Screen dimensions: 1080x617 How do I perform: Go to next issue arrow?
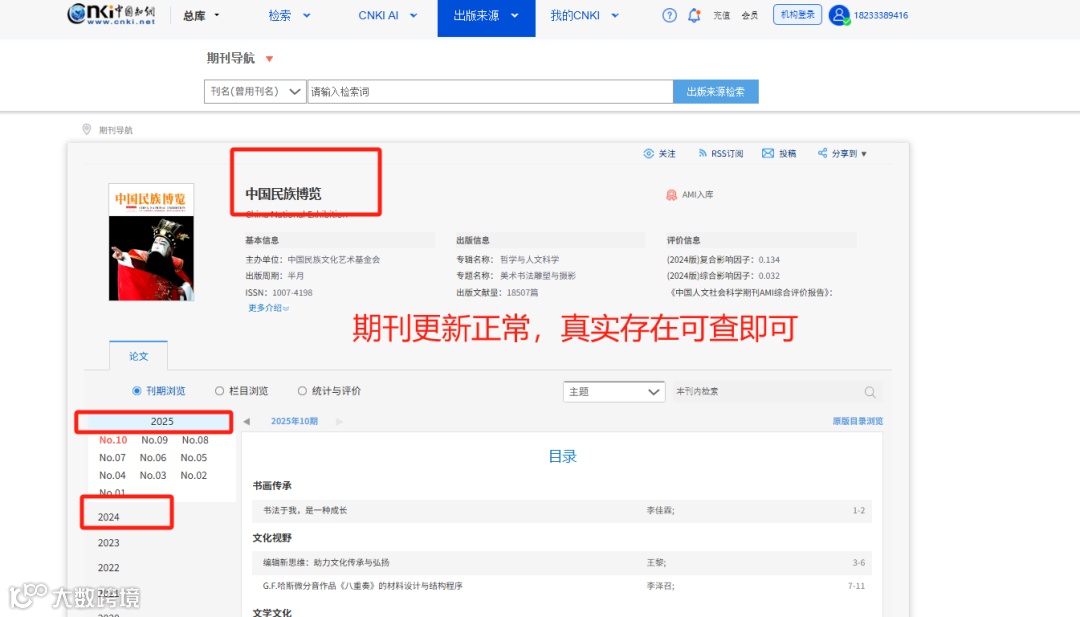[x=340, y=421]
